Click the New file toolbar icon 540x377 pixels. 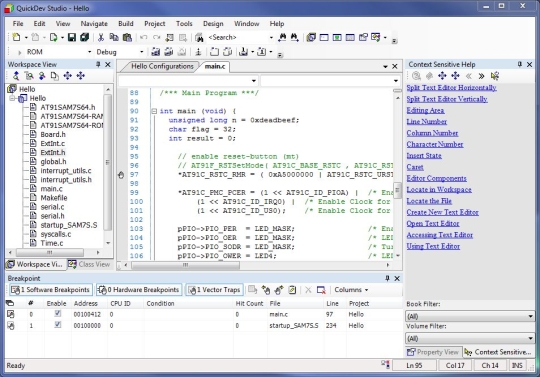(16, 37)
